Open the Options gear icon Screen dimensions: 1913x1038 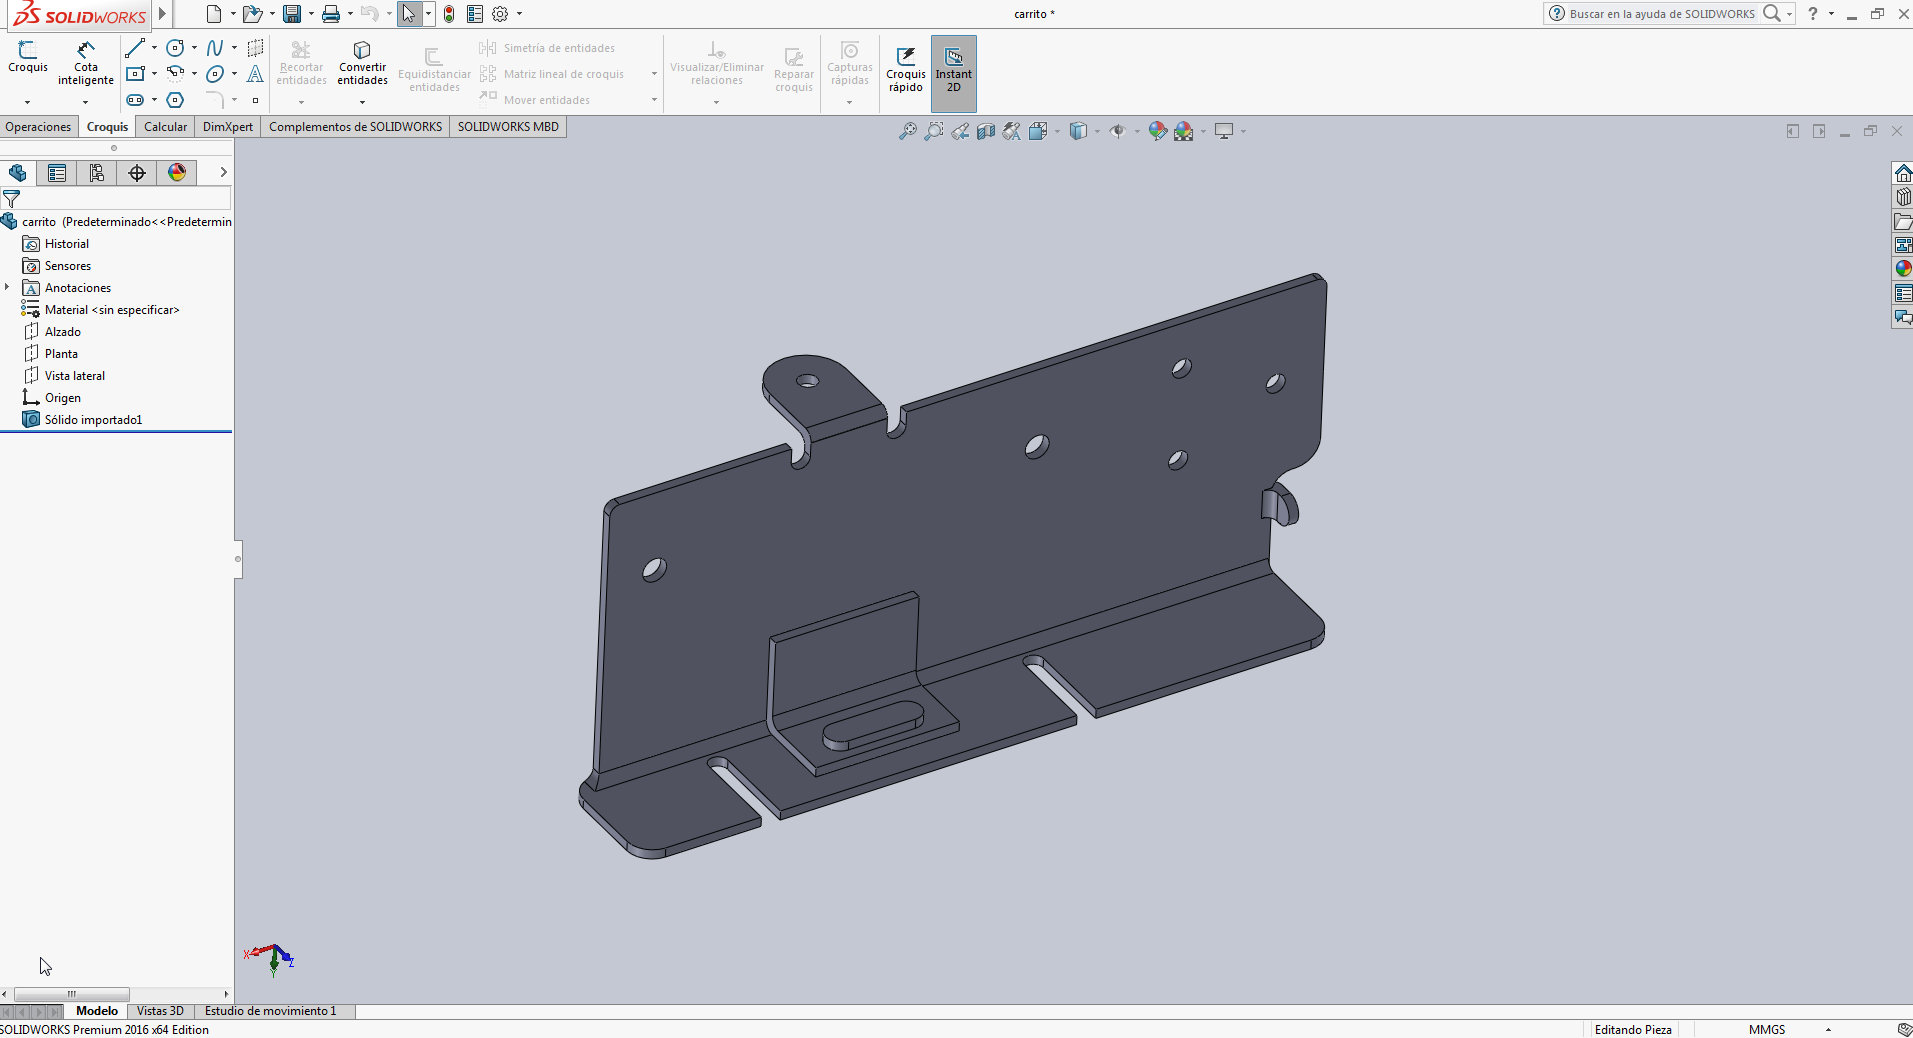[x=500, y=14]
